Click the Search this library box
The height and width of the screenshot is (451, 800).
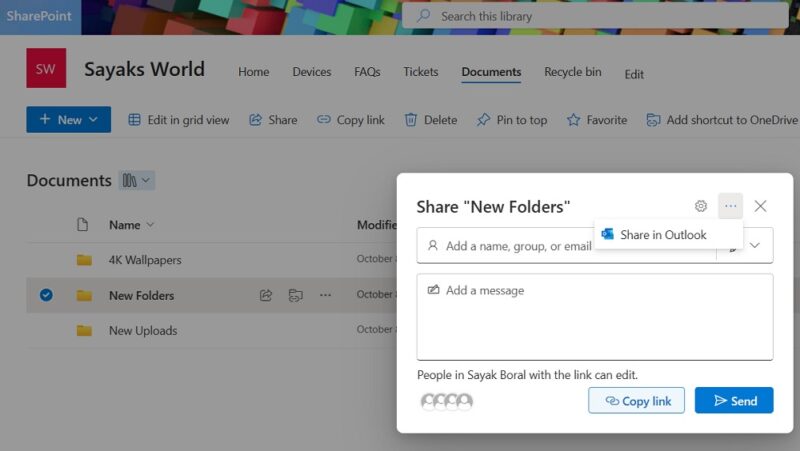tap(595, 16)
